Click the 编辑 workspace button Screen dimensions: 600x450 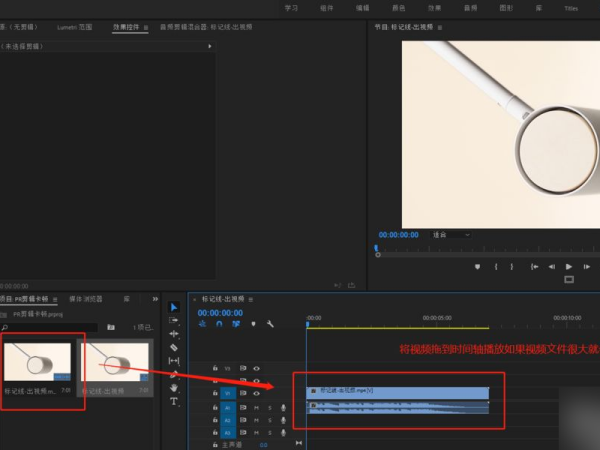(x=362, y=7)
